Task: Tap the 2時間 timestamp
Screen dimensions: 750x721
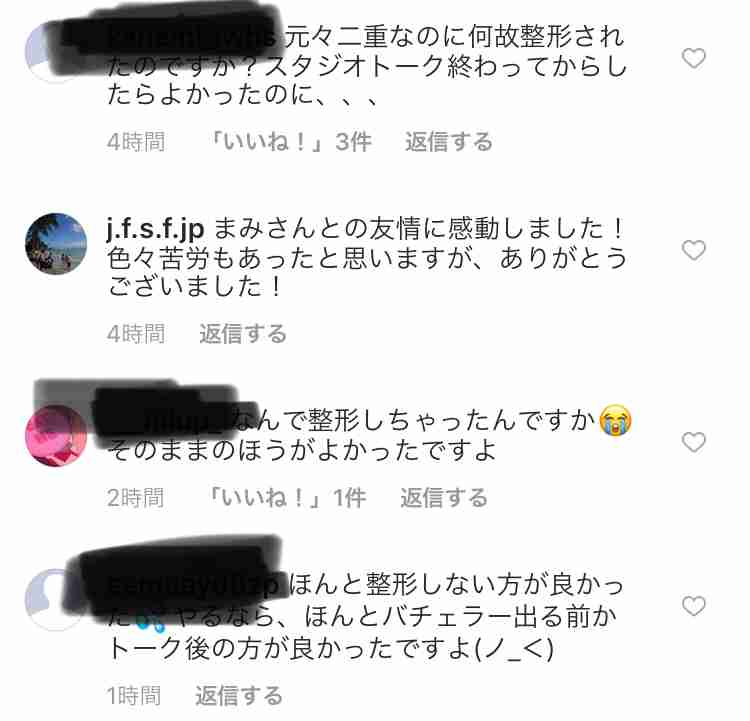Action: coord(136,498)
